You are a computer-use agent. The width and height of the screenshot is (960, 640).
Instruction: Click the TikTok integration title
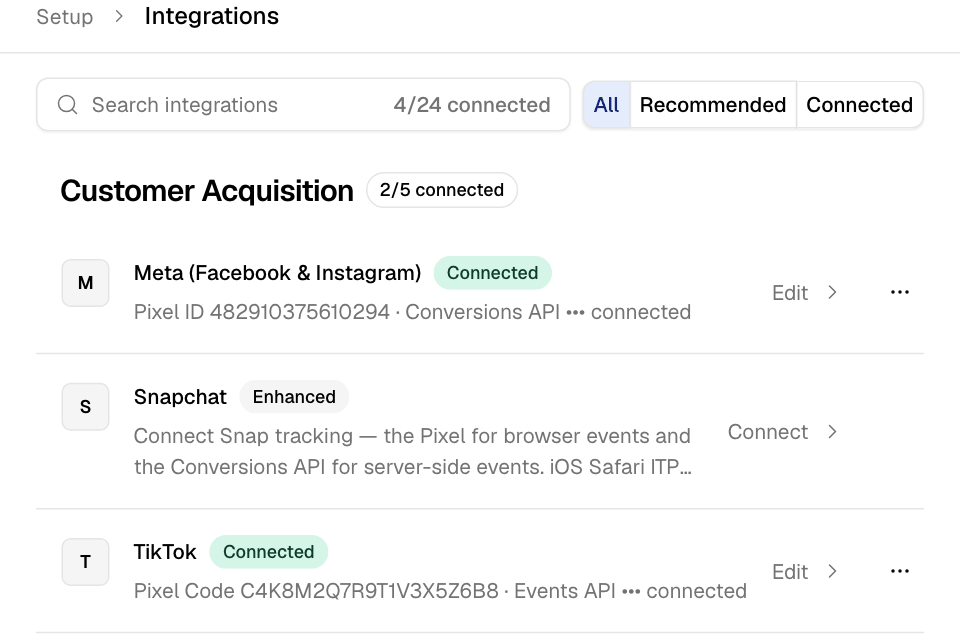point(165,552)
